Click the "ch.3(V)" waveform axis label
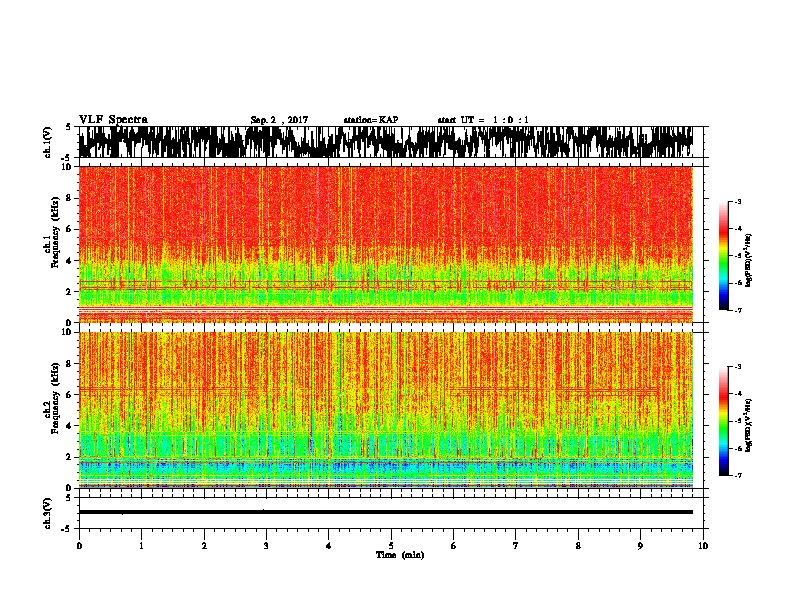792x612 pixels. tap(48, 513)
